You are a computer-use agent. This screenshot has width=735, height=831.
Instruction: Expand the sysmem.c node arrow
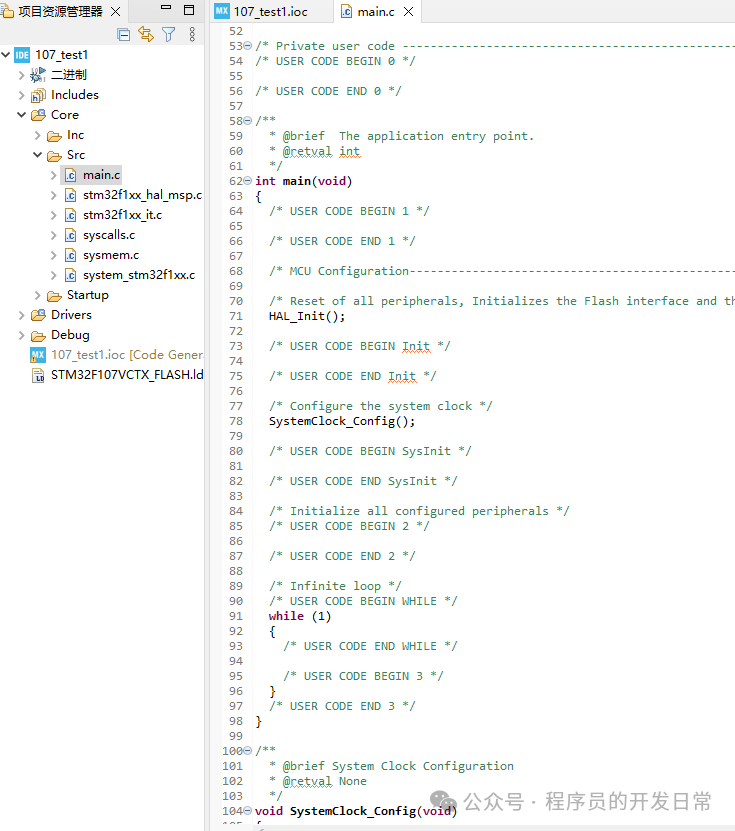54,255
